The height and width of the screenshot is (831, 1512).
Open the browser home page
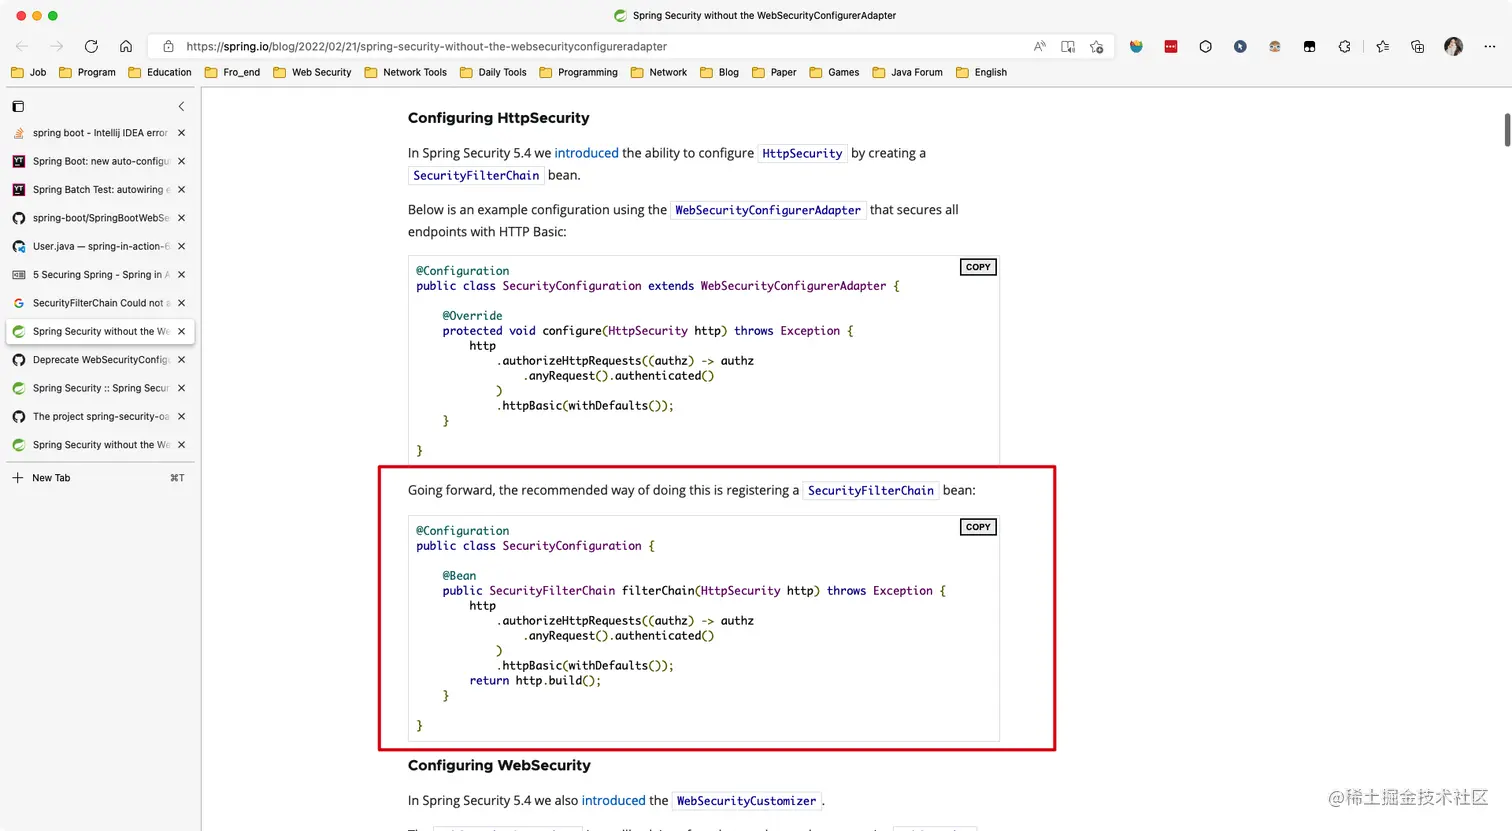click(126, 46)
